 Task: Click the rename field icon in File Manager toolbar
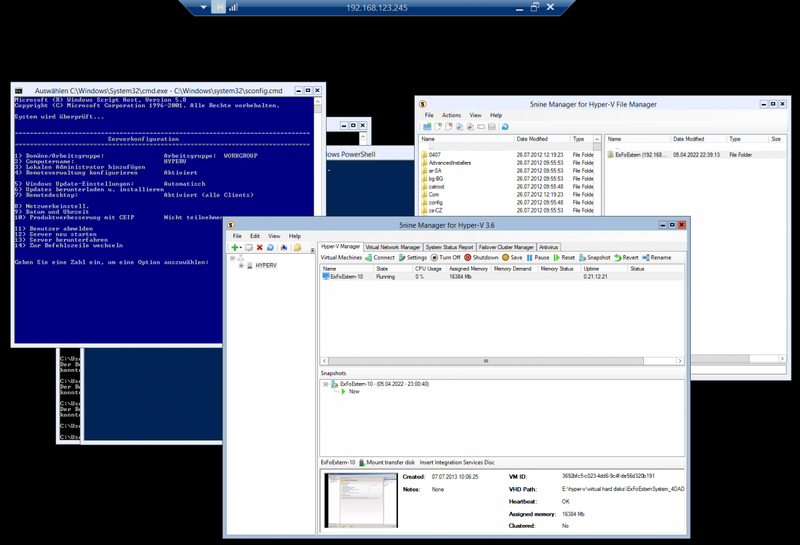pyautogui.click(x=481, y=127)
